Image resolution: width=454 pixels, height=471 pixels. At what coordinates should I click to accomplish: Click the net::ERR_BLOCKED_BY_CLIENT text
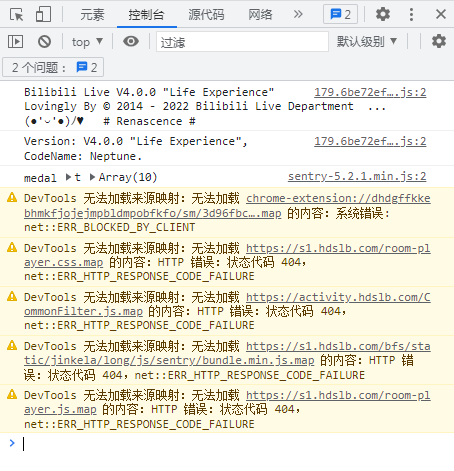tap(110, 227)
